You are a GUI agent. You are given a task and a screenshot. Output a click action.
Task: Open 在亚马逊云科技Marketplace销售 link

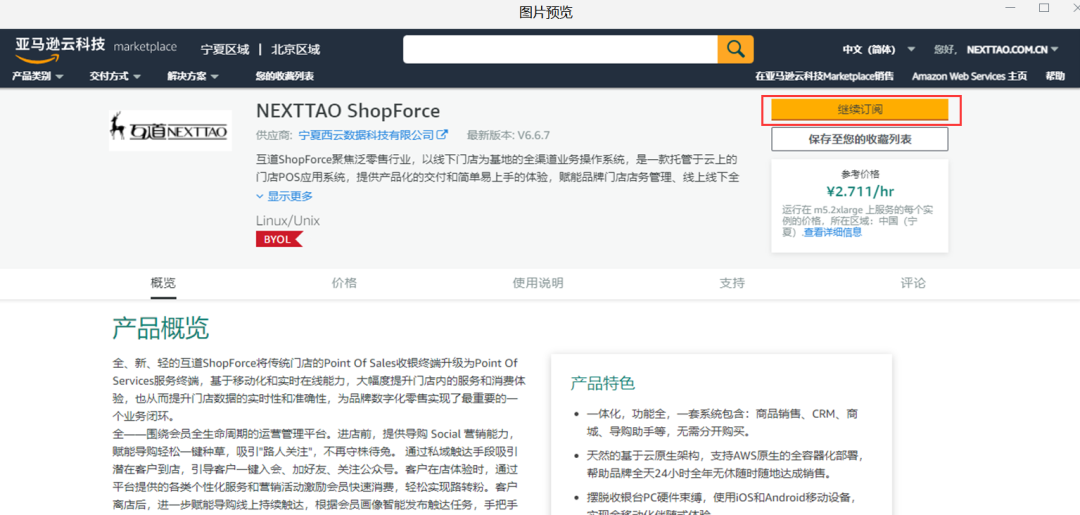pos(824,76)
